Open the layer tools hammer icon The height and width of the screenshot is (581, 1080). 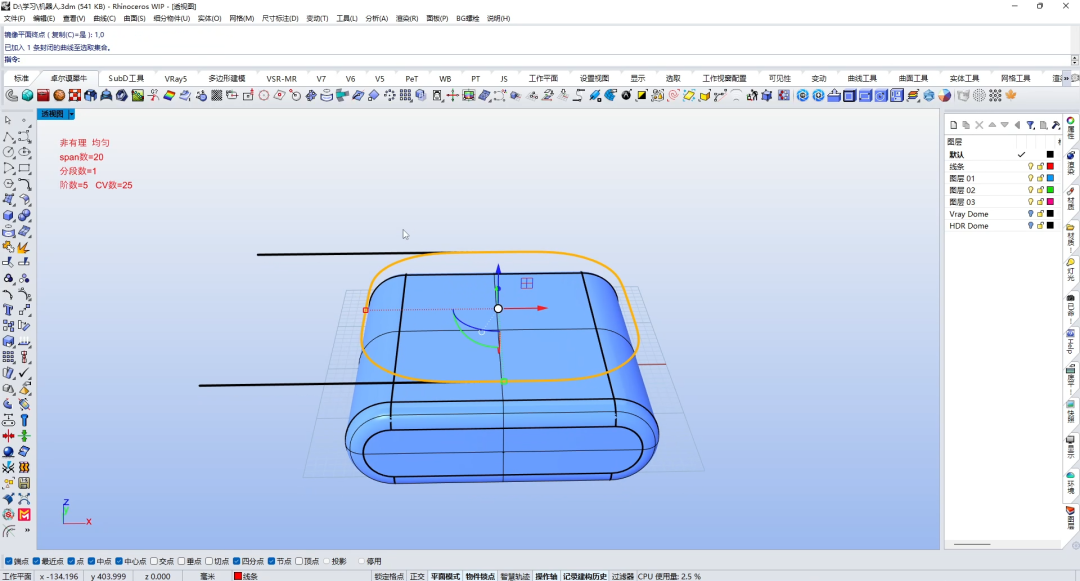1055,125
